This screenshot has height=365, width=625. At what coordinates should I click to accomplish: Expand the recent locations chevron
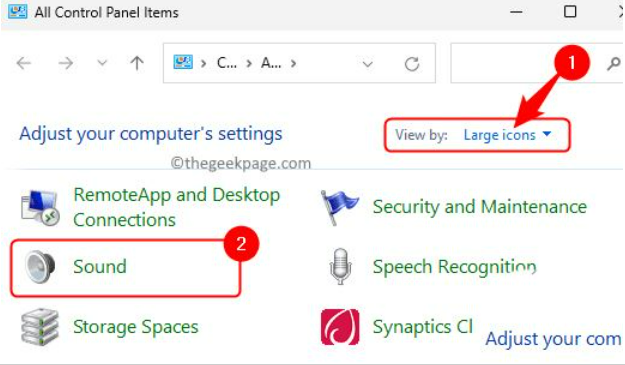click(102, 63)
